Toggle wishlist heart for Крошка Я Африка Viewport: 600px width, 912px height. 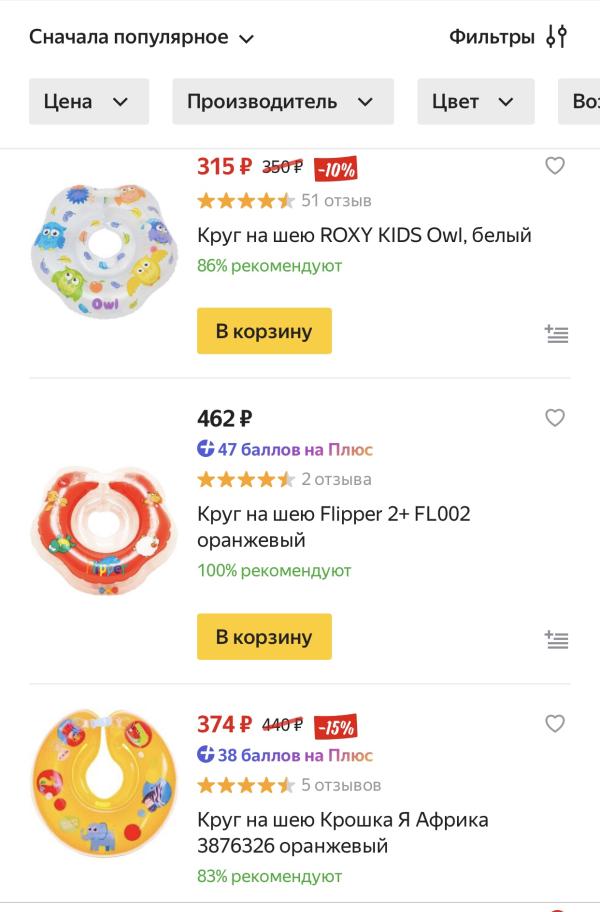(x=555, y=723)
